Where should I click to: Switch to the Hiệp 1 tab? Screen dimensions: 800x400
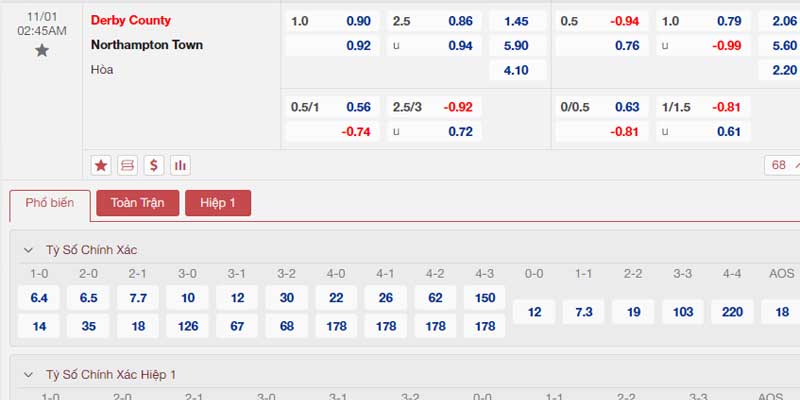(218, 203)
